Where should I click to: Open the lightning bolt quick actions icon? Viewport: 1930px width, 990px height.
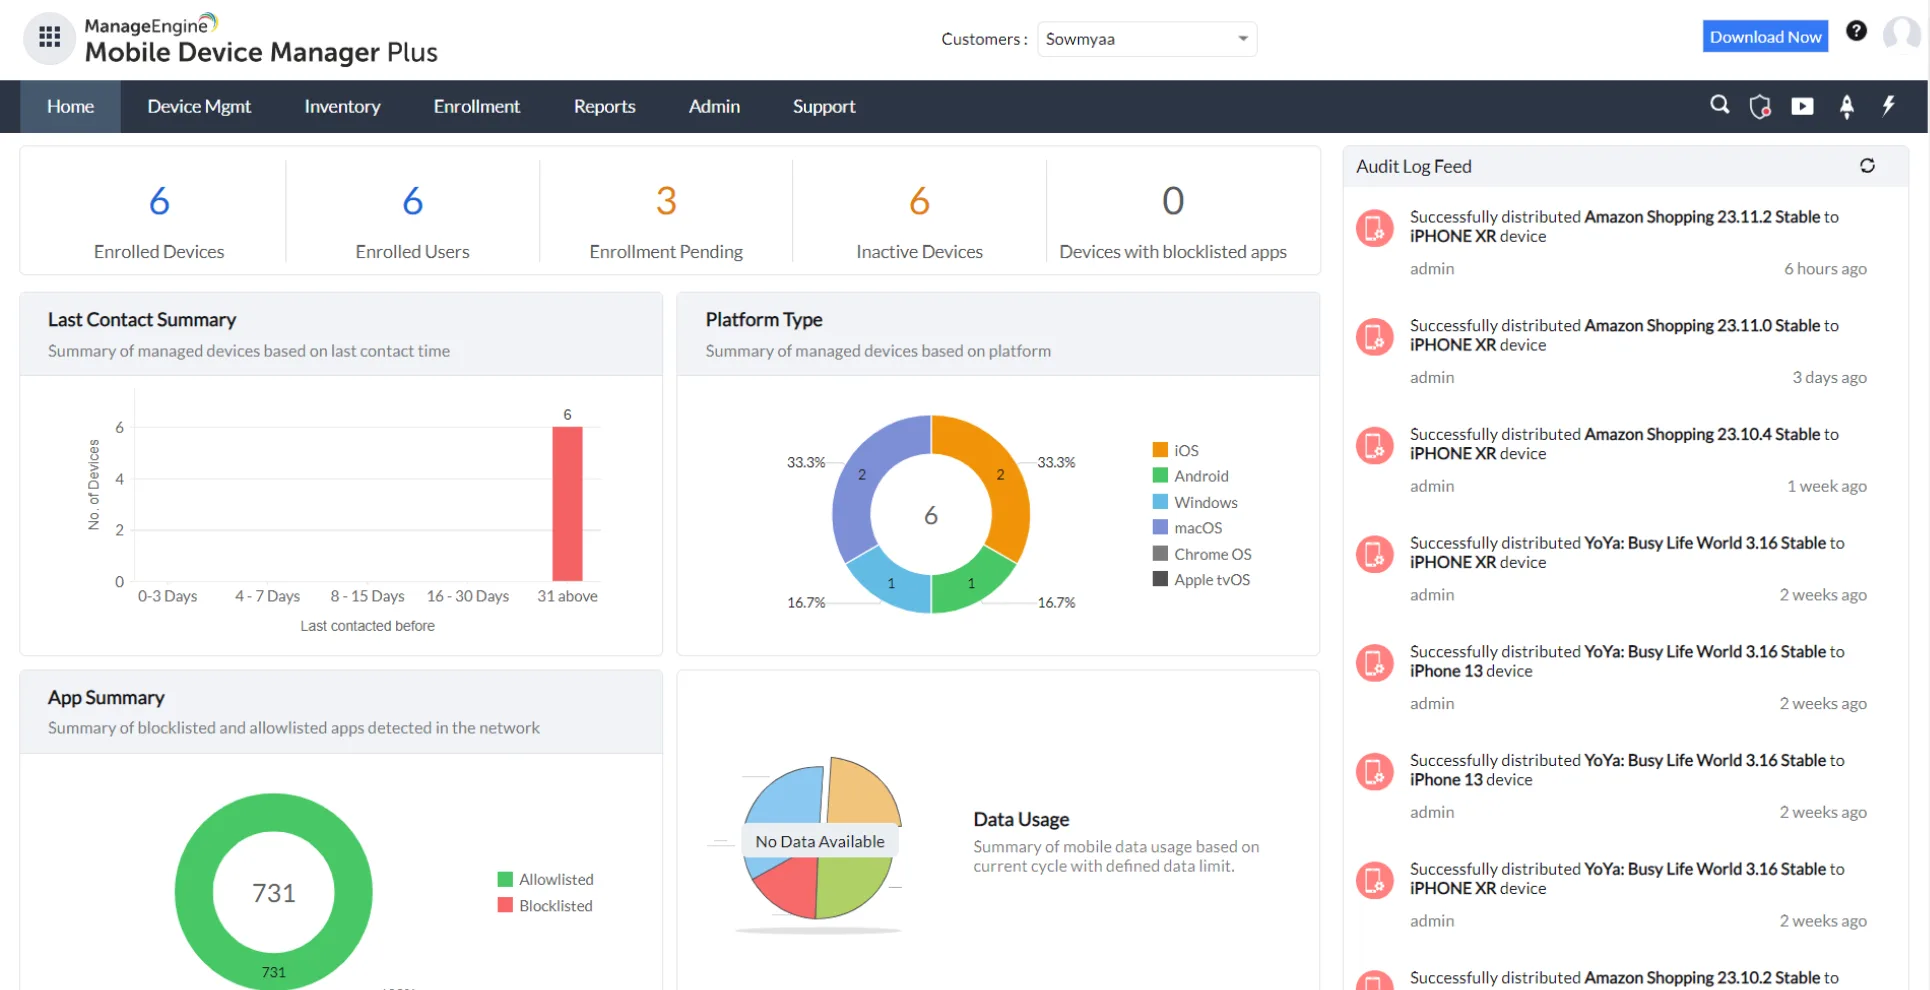tap(1888, 105)
